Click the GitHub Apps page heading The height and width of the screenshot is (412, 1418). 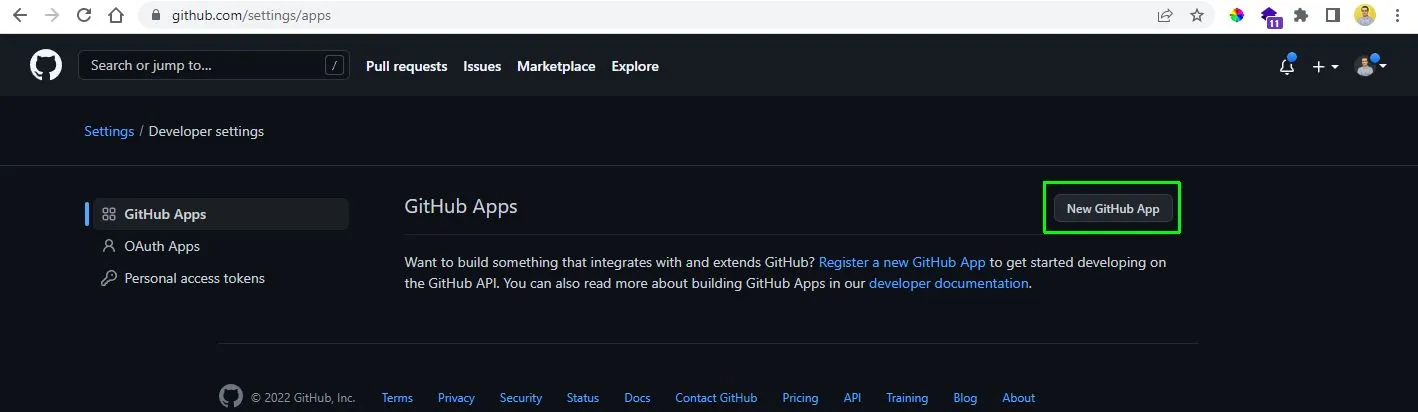point(461,207)
